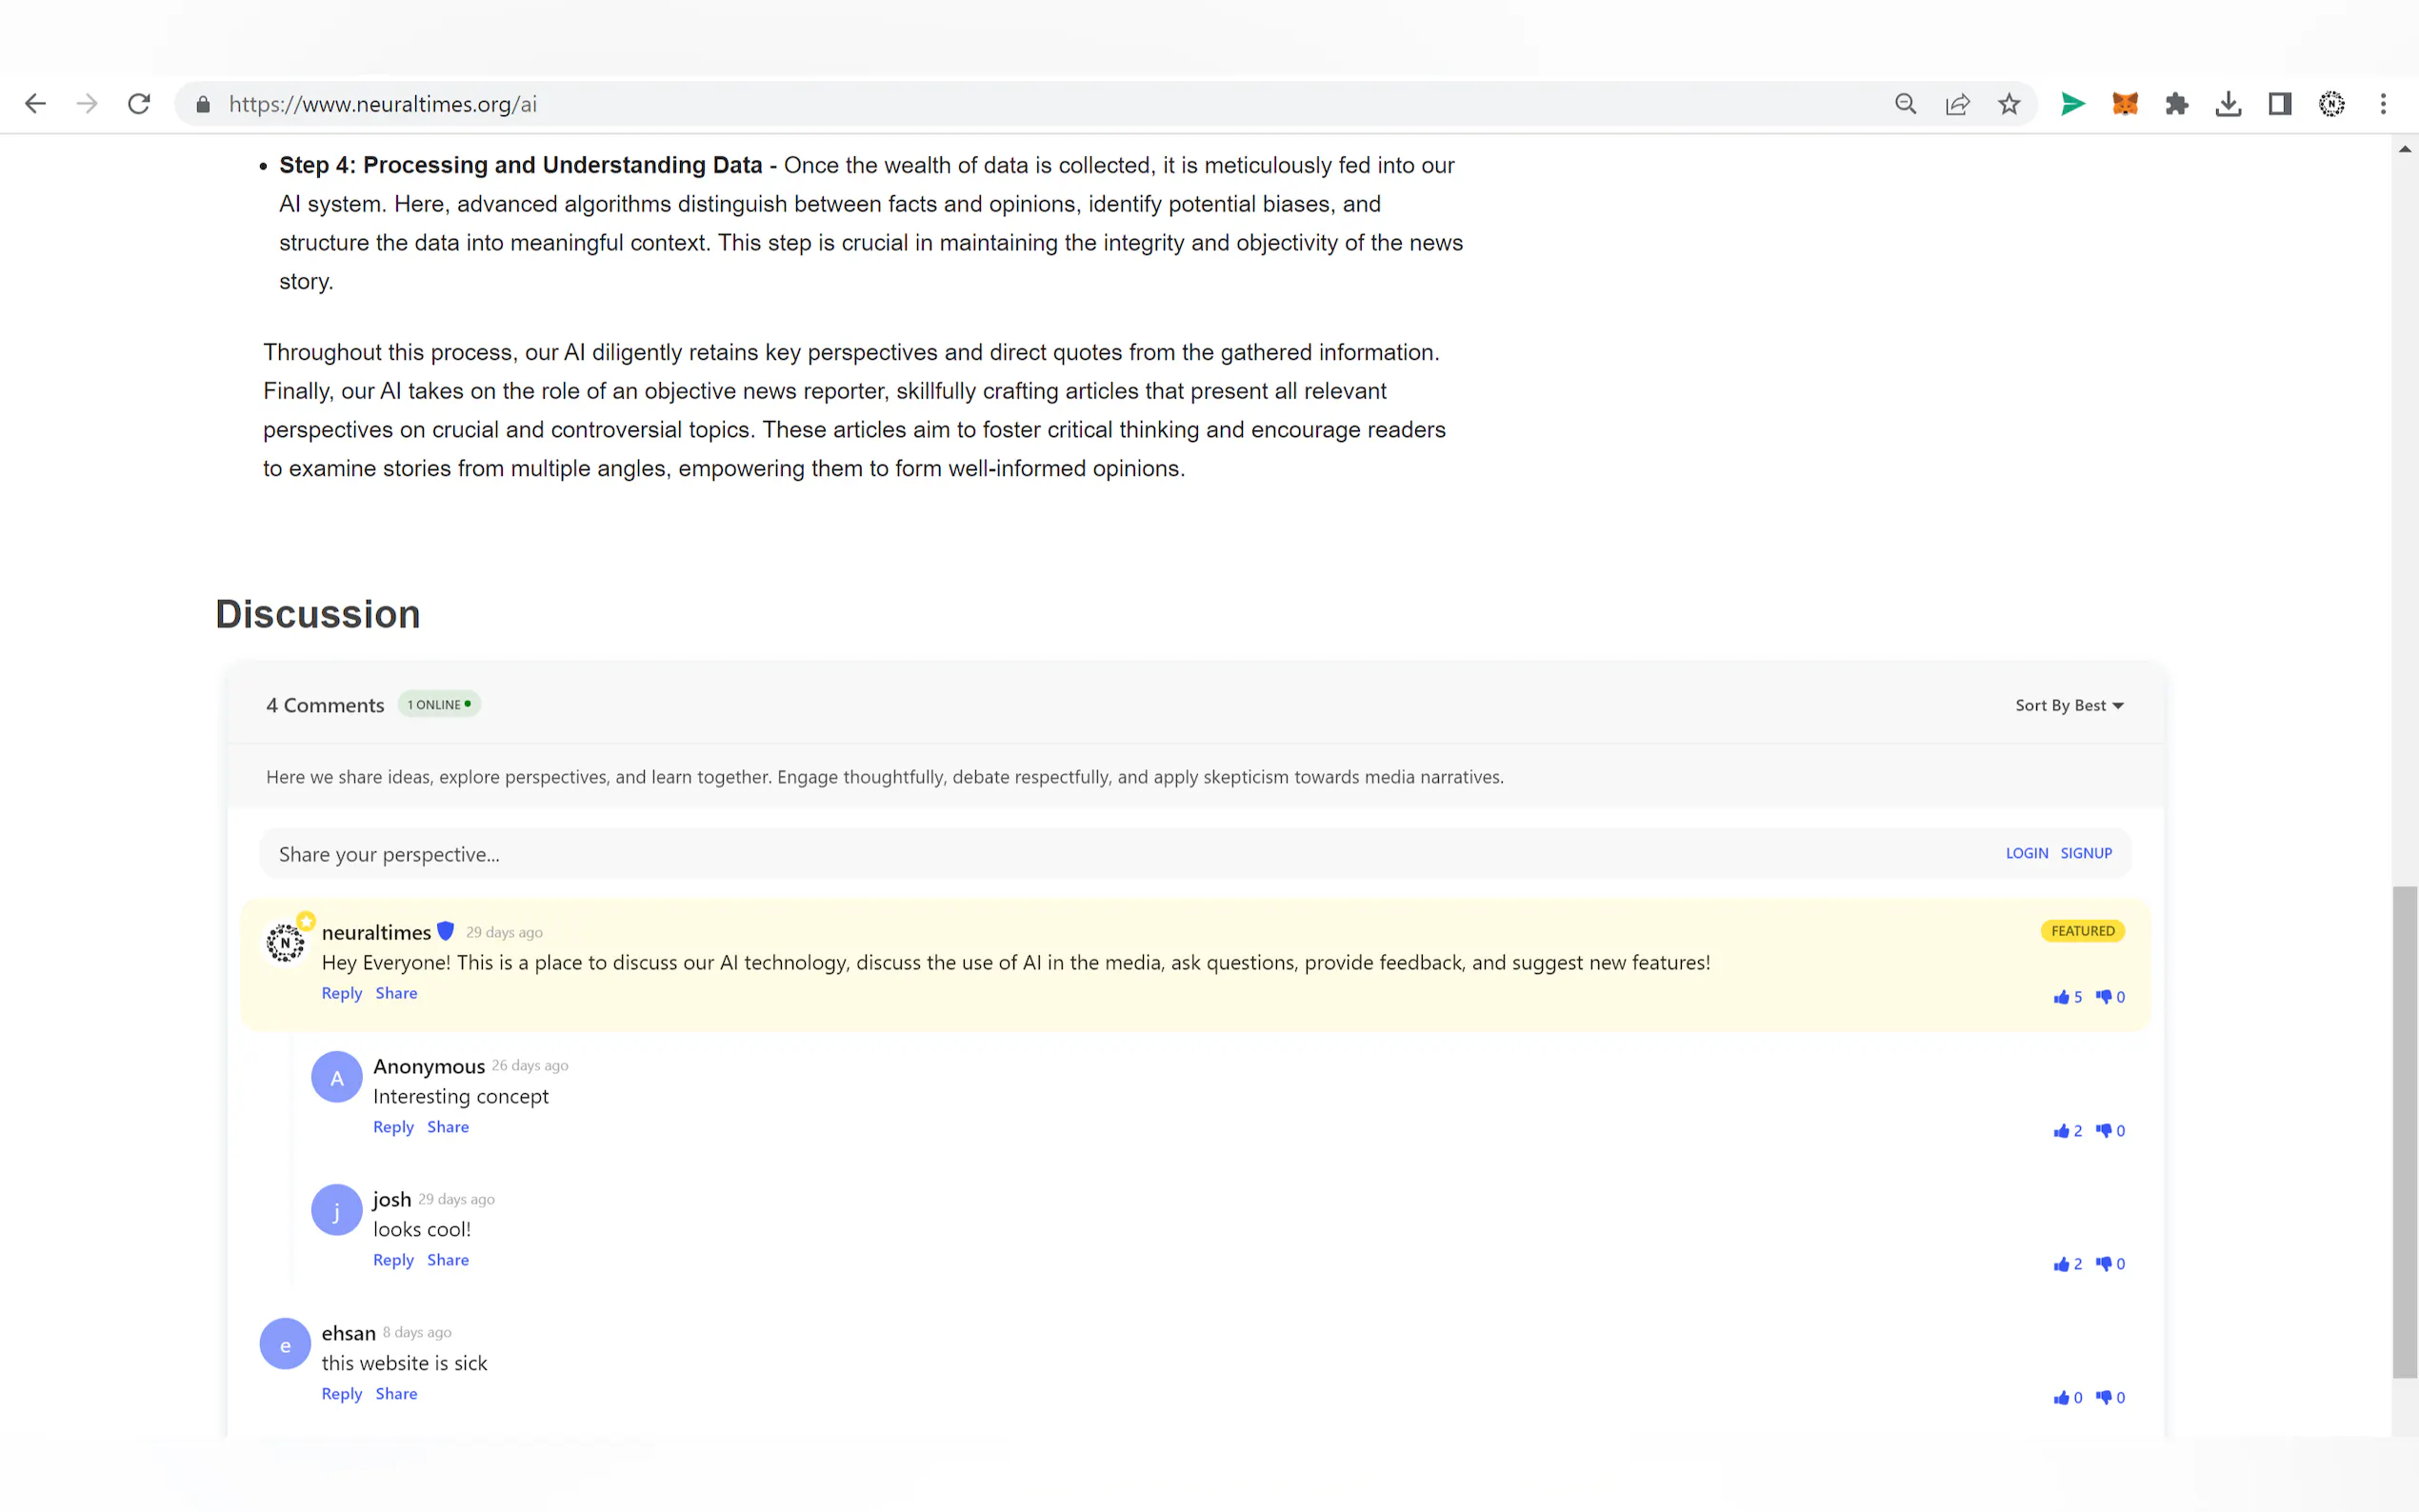Image resolution: width=2419 pixels, height=1512 pixels.
Task: Open the browser downloads icon
Action: [x=2228, y=104]
